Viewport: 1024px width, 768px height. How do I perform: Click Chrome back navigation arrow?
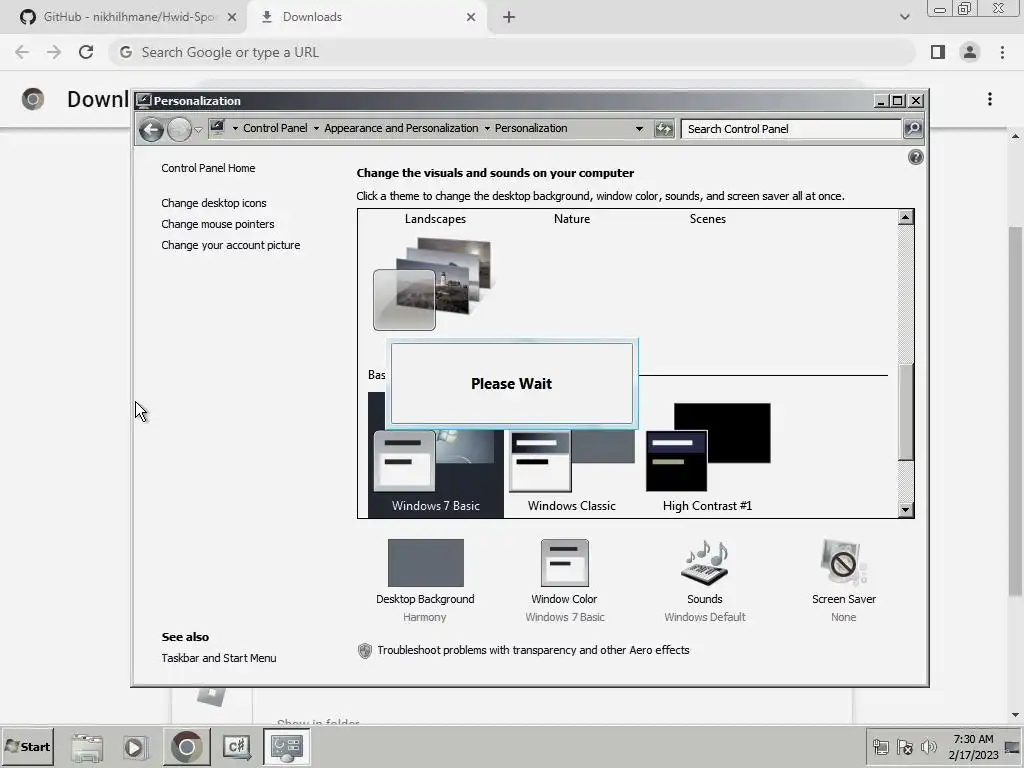22,52
